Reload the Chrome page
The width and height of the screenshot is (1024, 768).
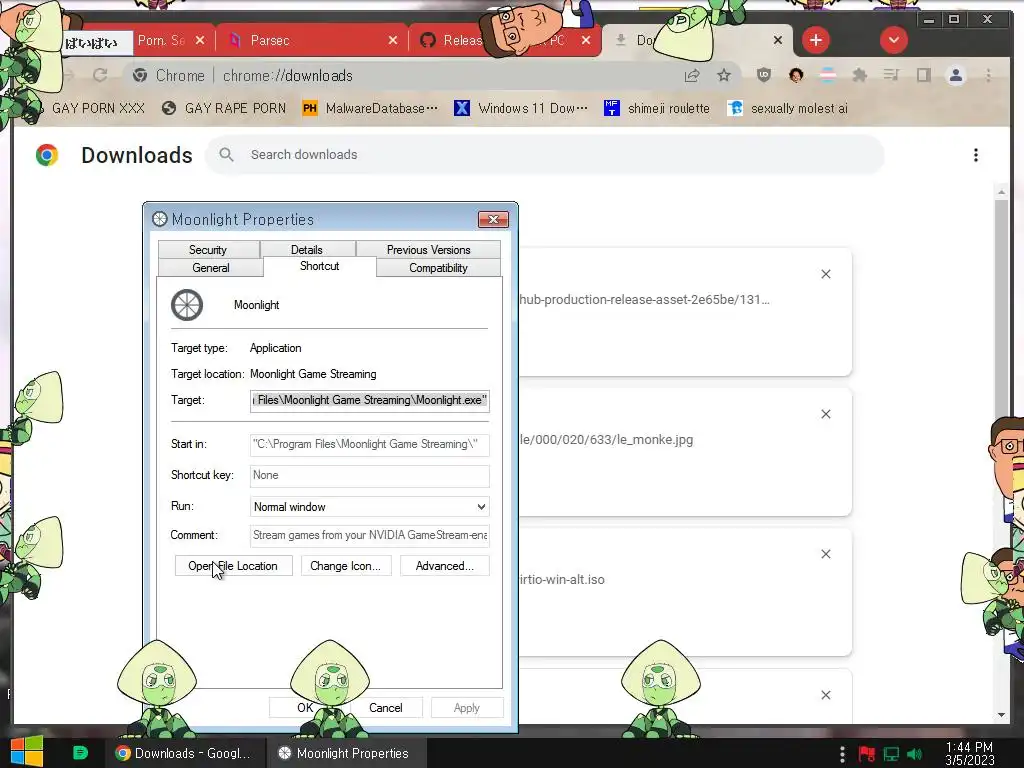(100, 75)
